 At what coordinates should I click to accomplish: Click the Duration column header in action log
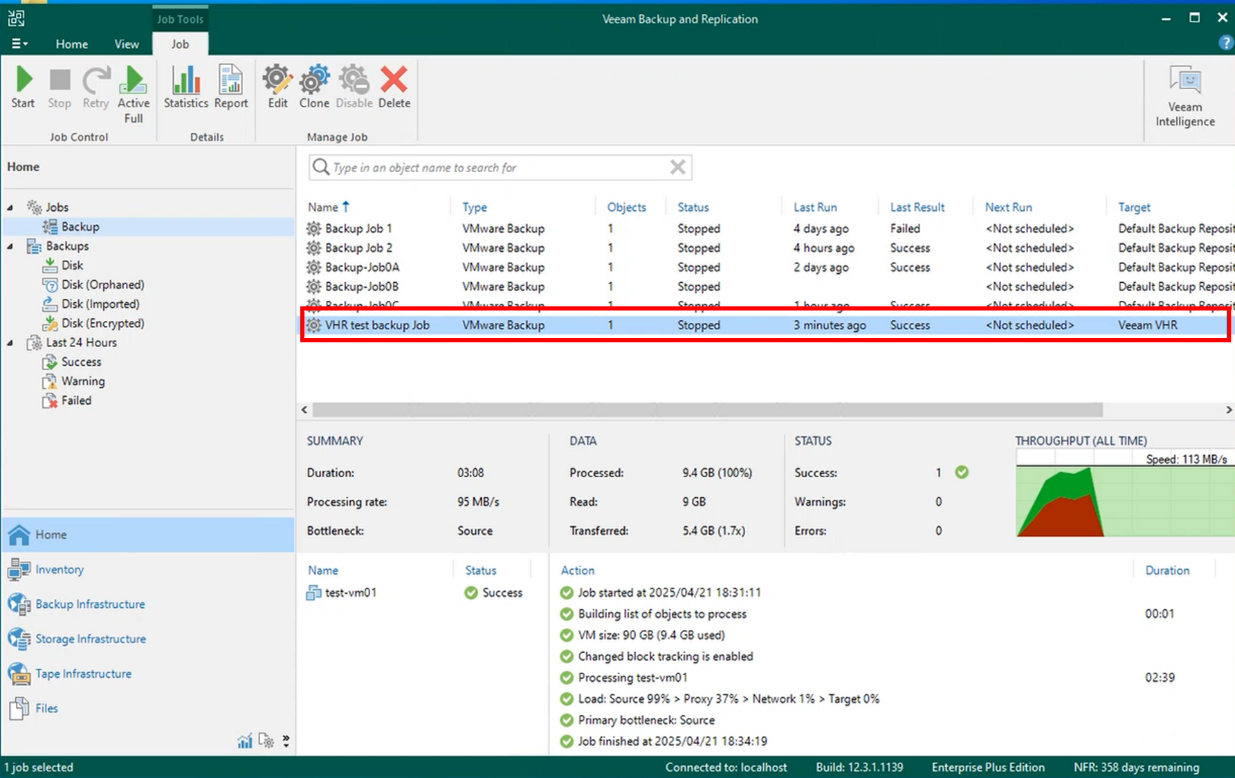(x=1167, y=570)
